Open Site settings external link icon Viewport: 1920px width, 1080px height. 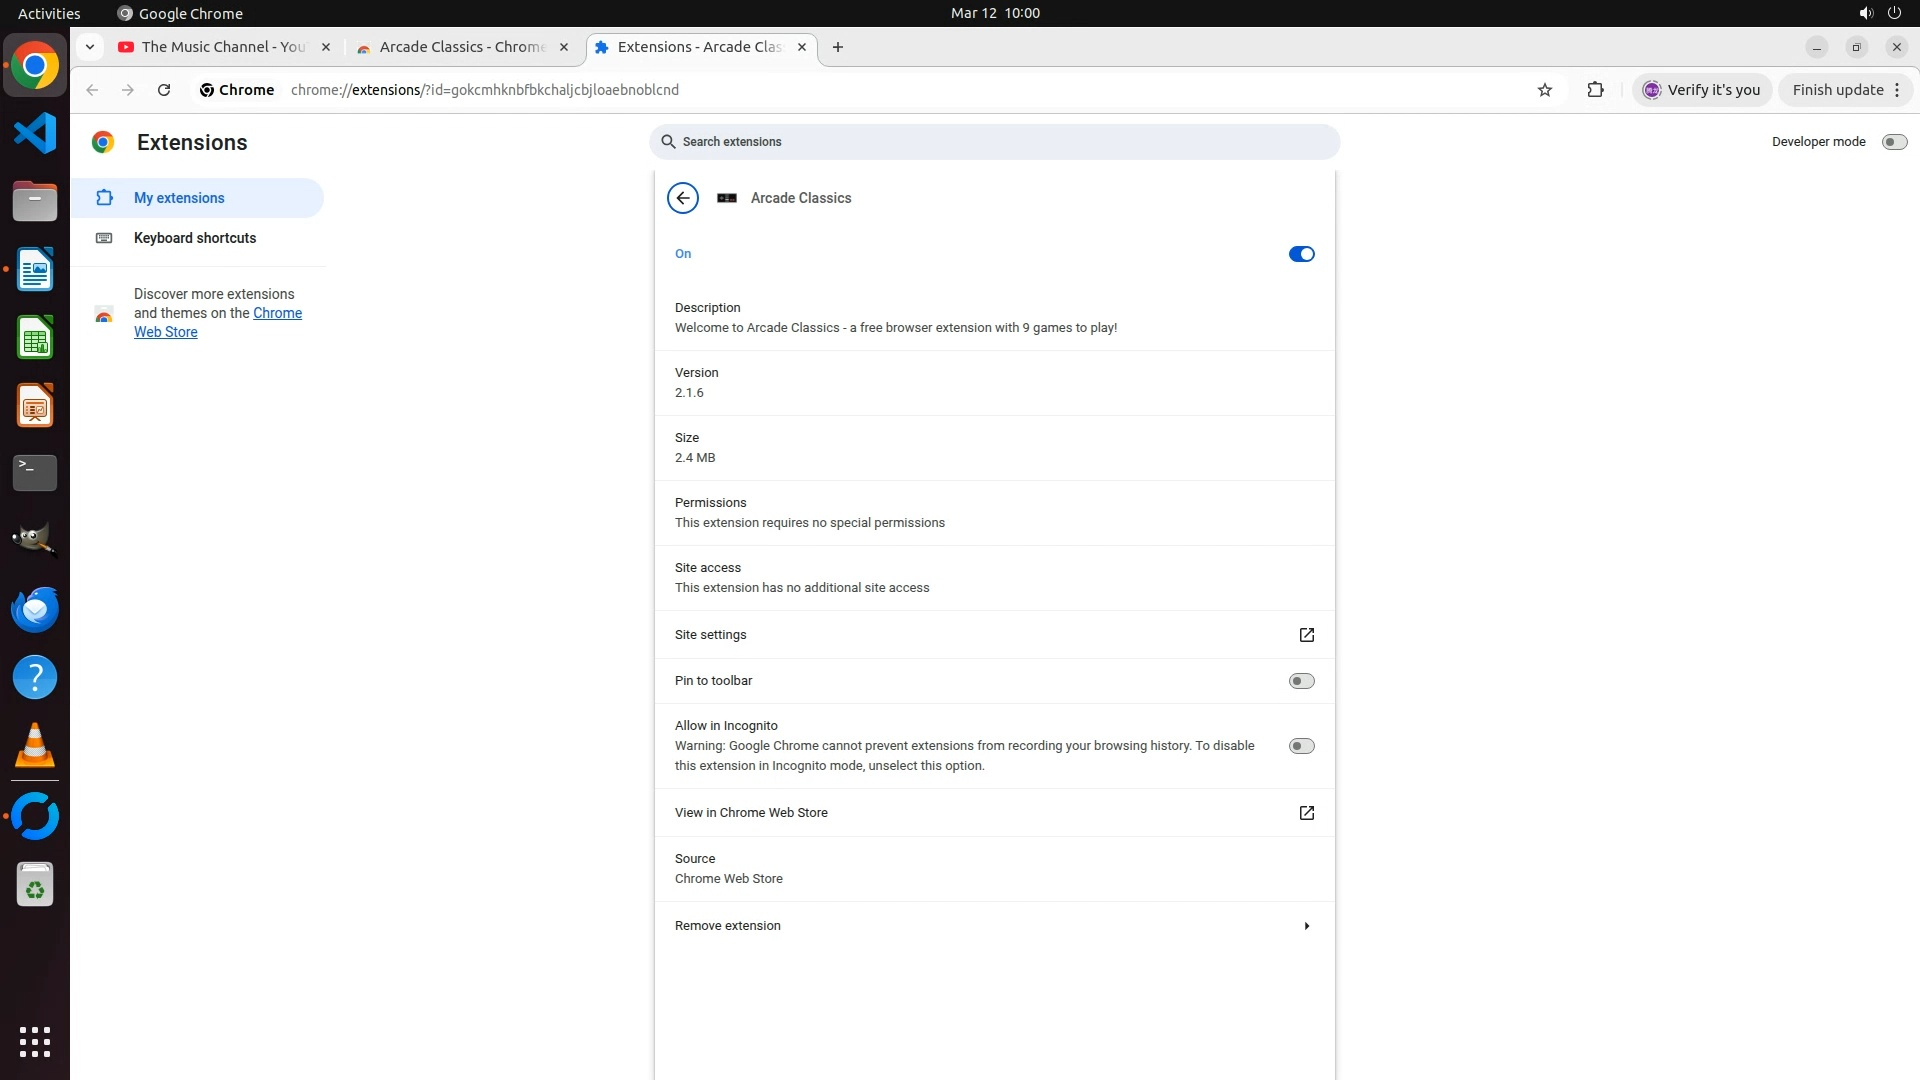tap(1306, 635)
